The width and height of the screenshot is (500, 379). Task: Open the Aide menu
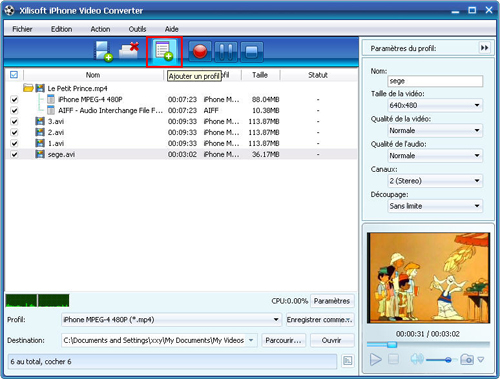(172, 29)
